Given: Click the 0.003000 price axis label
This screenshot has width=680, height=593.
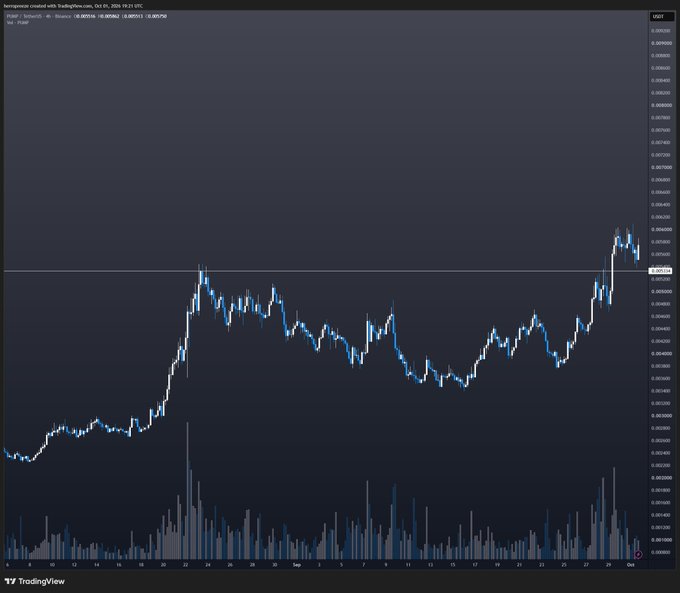Looking at the screenshot, I should point(661,416).
